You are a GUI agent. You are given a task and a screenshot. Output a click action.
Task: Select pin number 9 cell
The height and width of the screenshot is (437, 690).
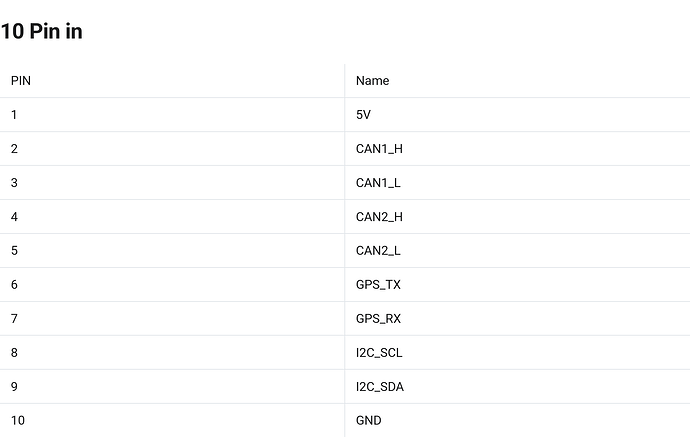click(14, 387)
